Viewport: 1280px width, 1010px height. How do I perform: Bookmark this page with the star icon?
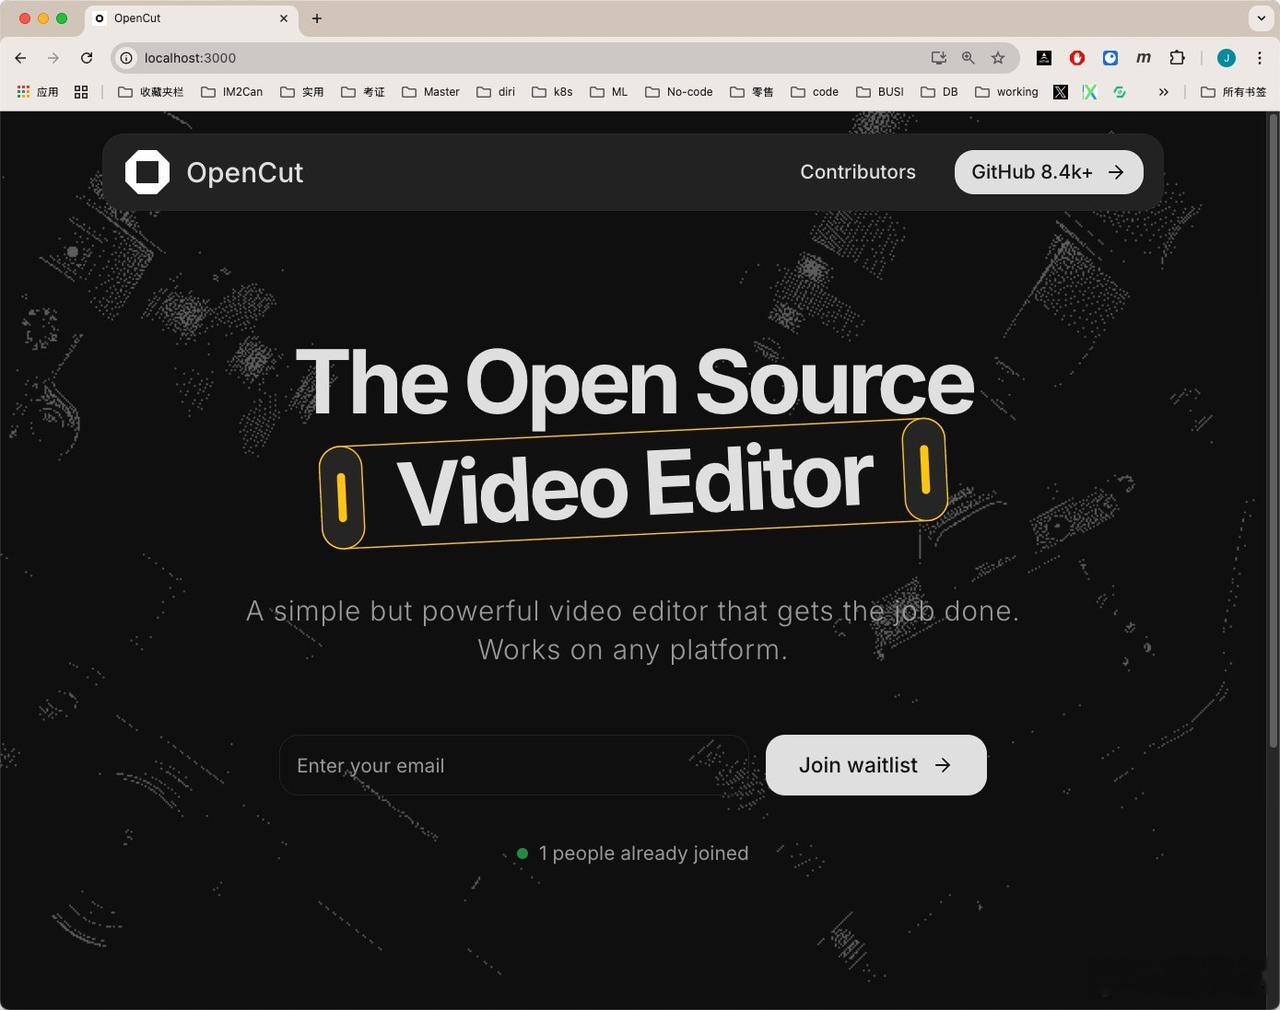coord(998,58)
